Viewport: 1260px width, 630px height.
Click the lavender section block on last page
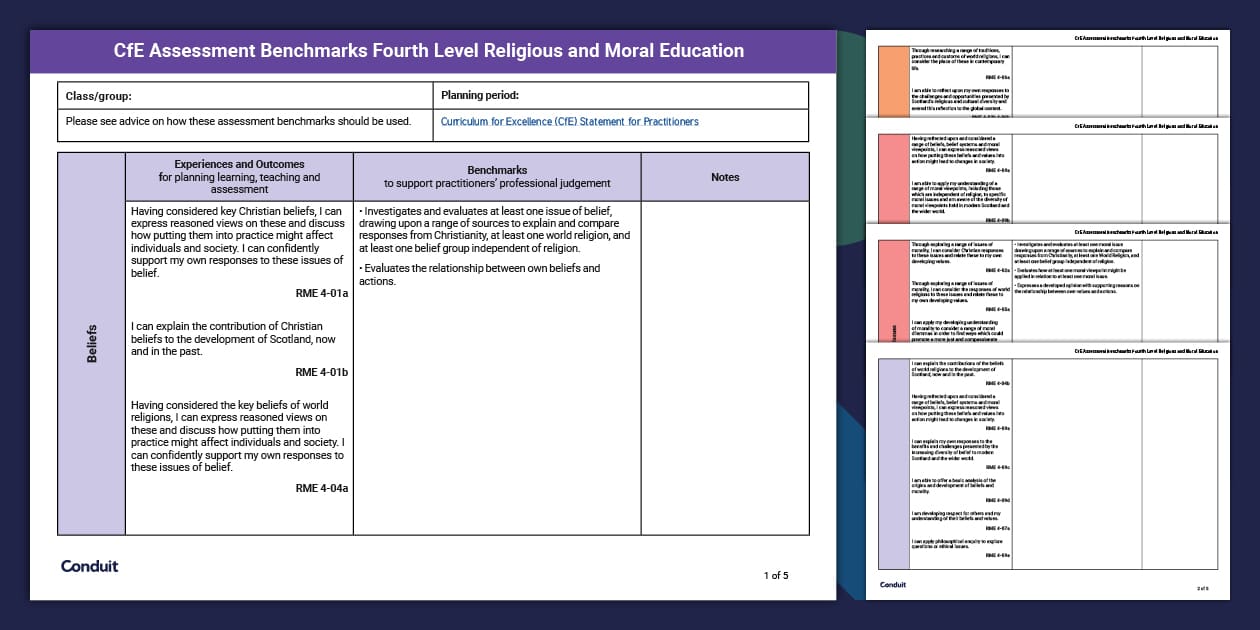click(894, 462)
